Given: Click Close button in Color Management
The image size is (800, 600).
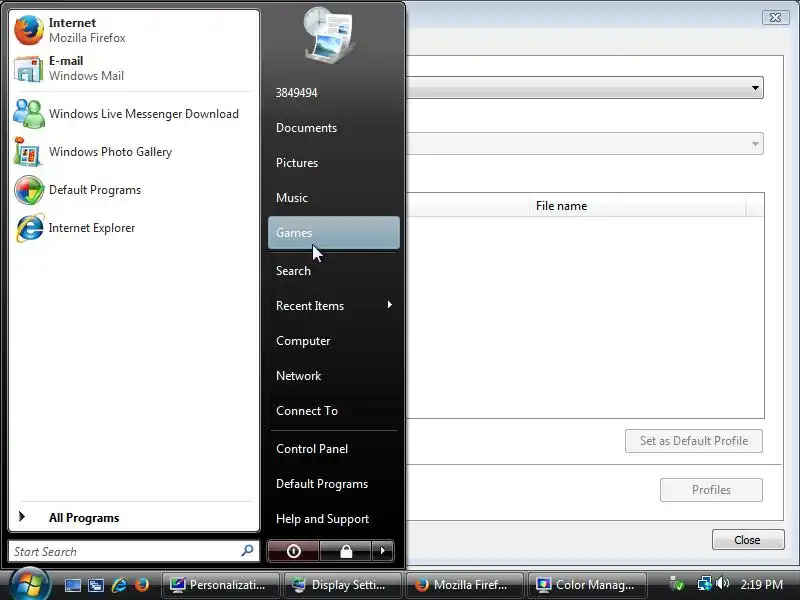Looking at the screenshot, I should point(748,540).
